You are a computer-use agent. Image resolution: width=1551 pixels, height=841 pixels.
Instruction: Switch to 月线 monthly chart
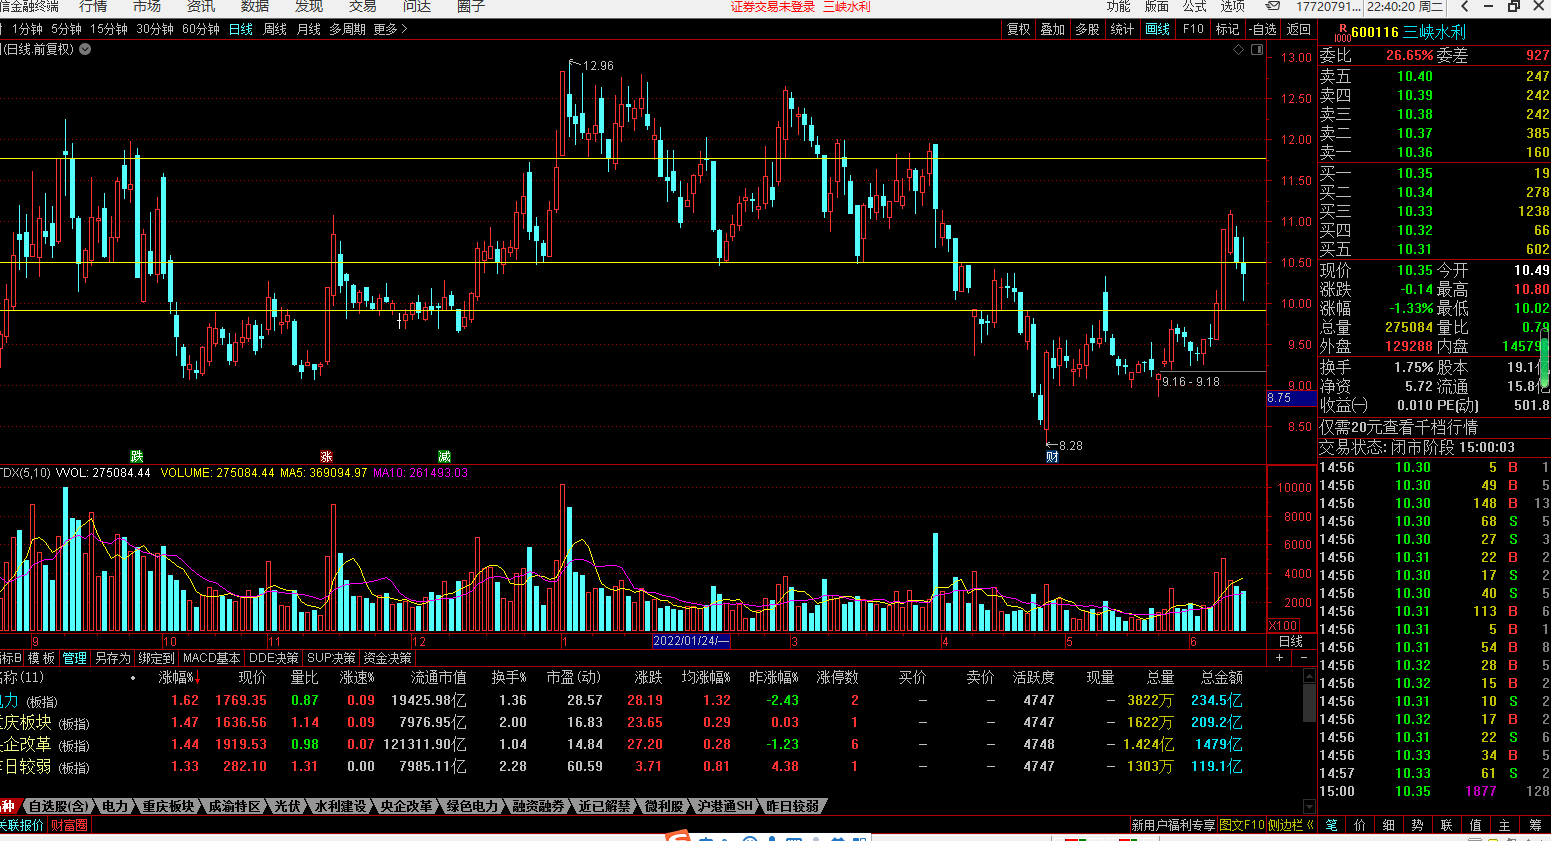click(x=309, y=30)
